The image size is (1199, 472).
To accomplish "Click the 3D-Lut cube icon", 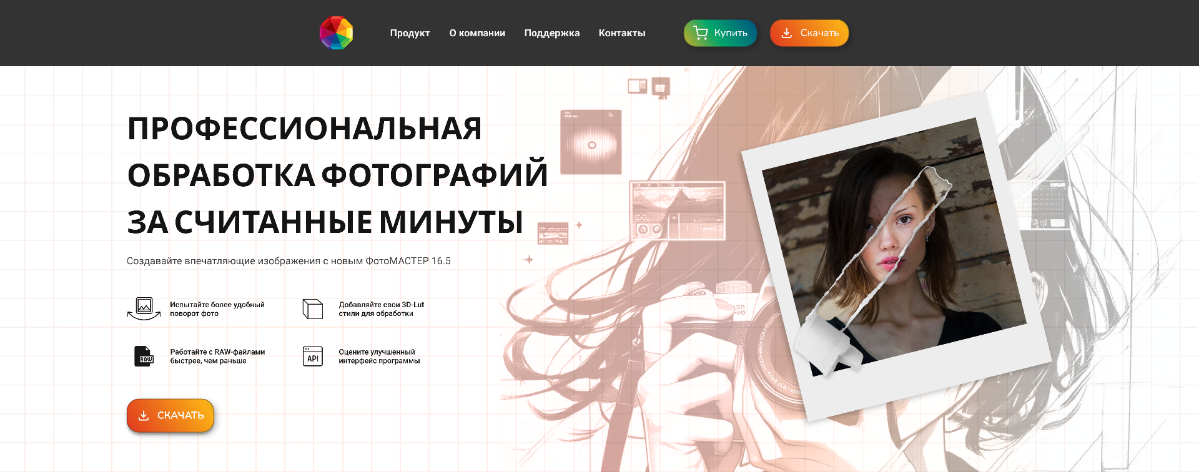I will (x=313, y=308).
